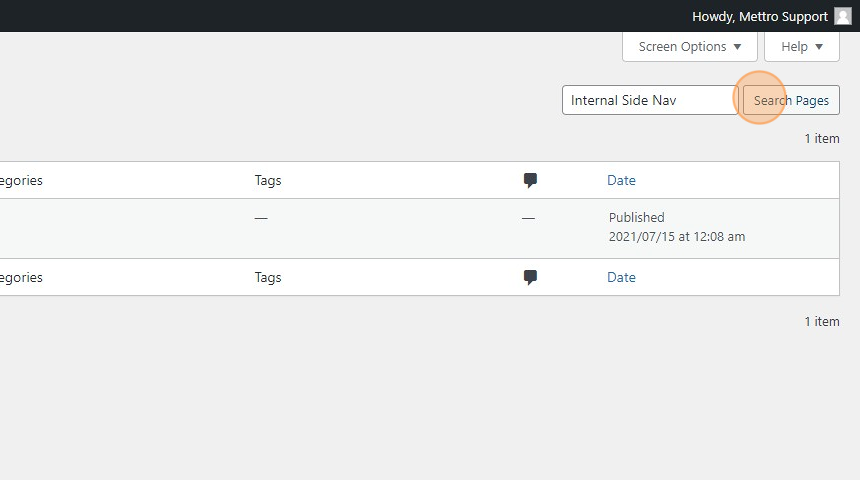Sort by Date using the table footer link
The width and height of the screenshot is (860, 480).
click(621, 277)
